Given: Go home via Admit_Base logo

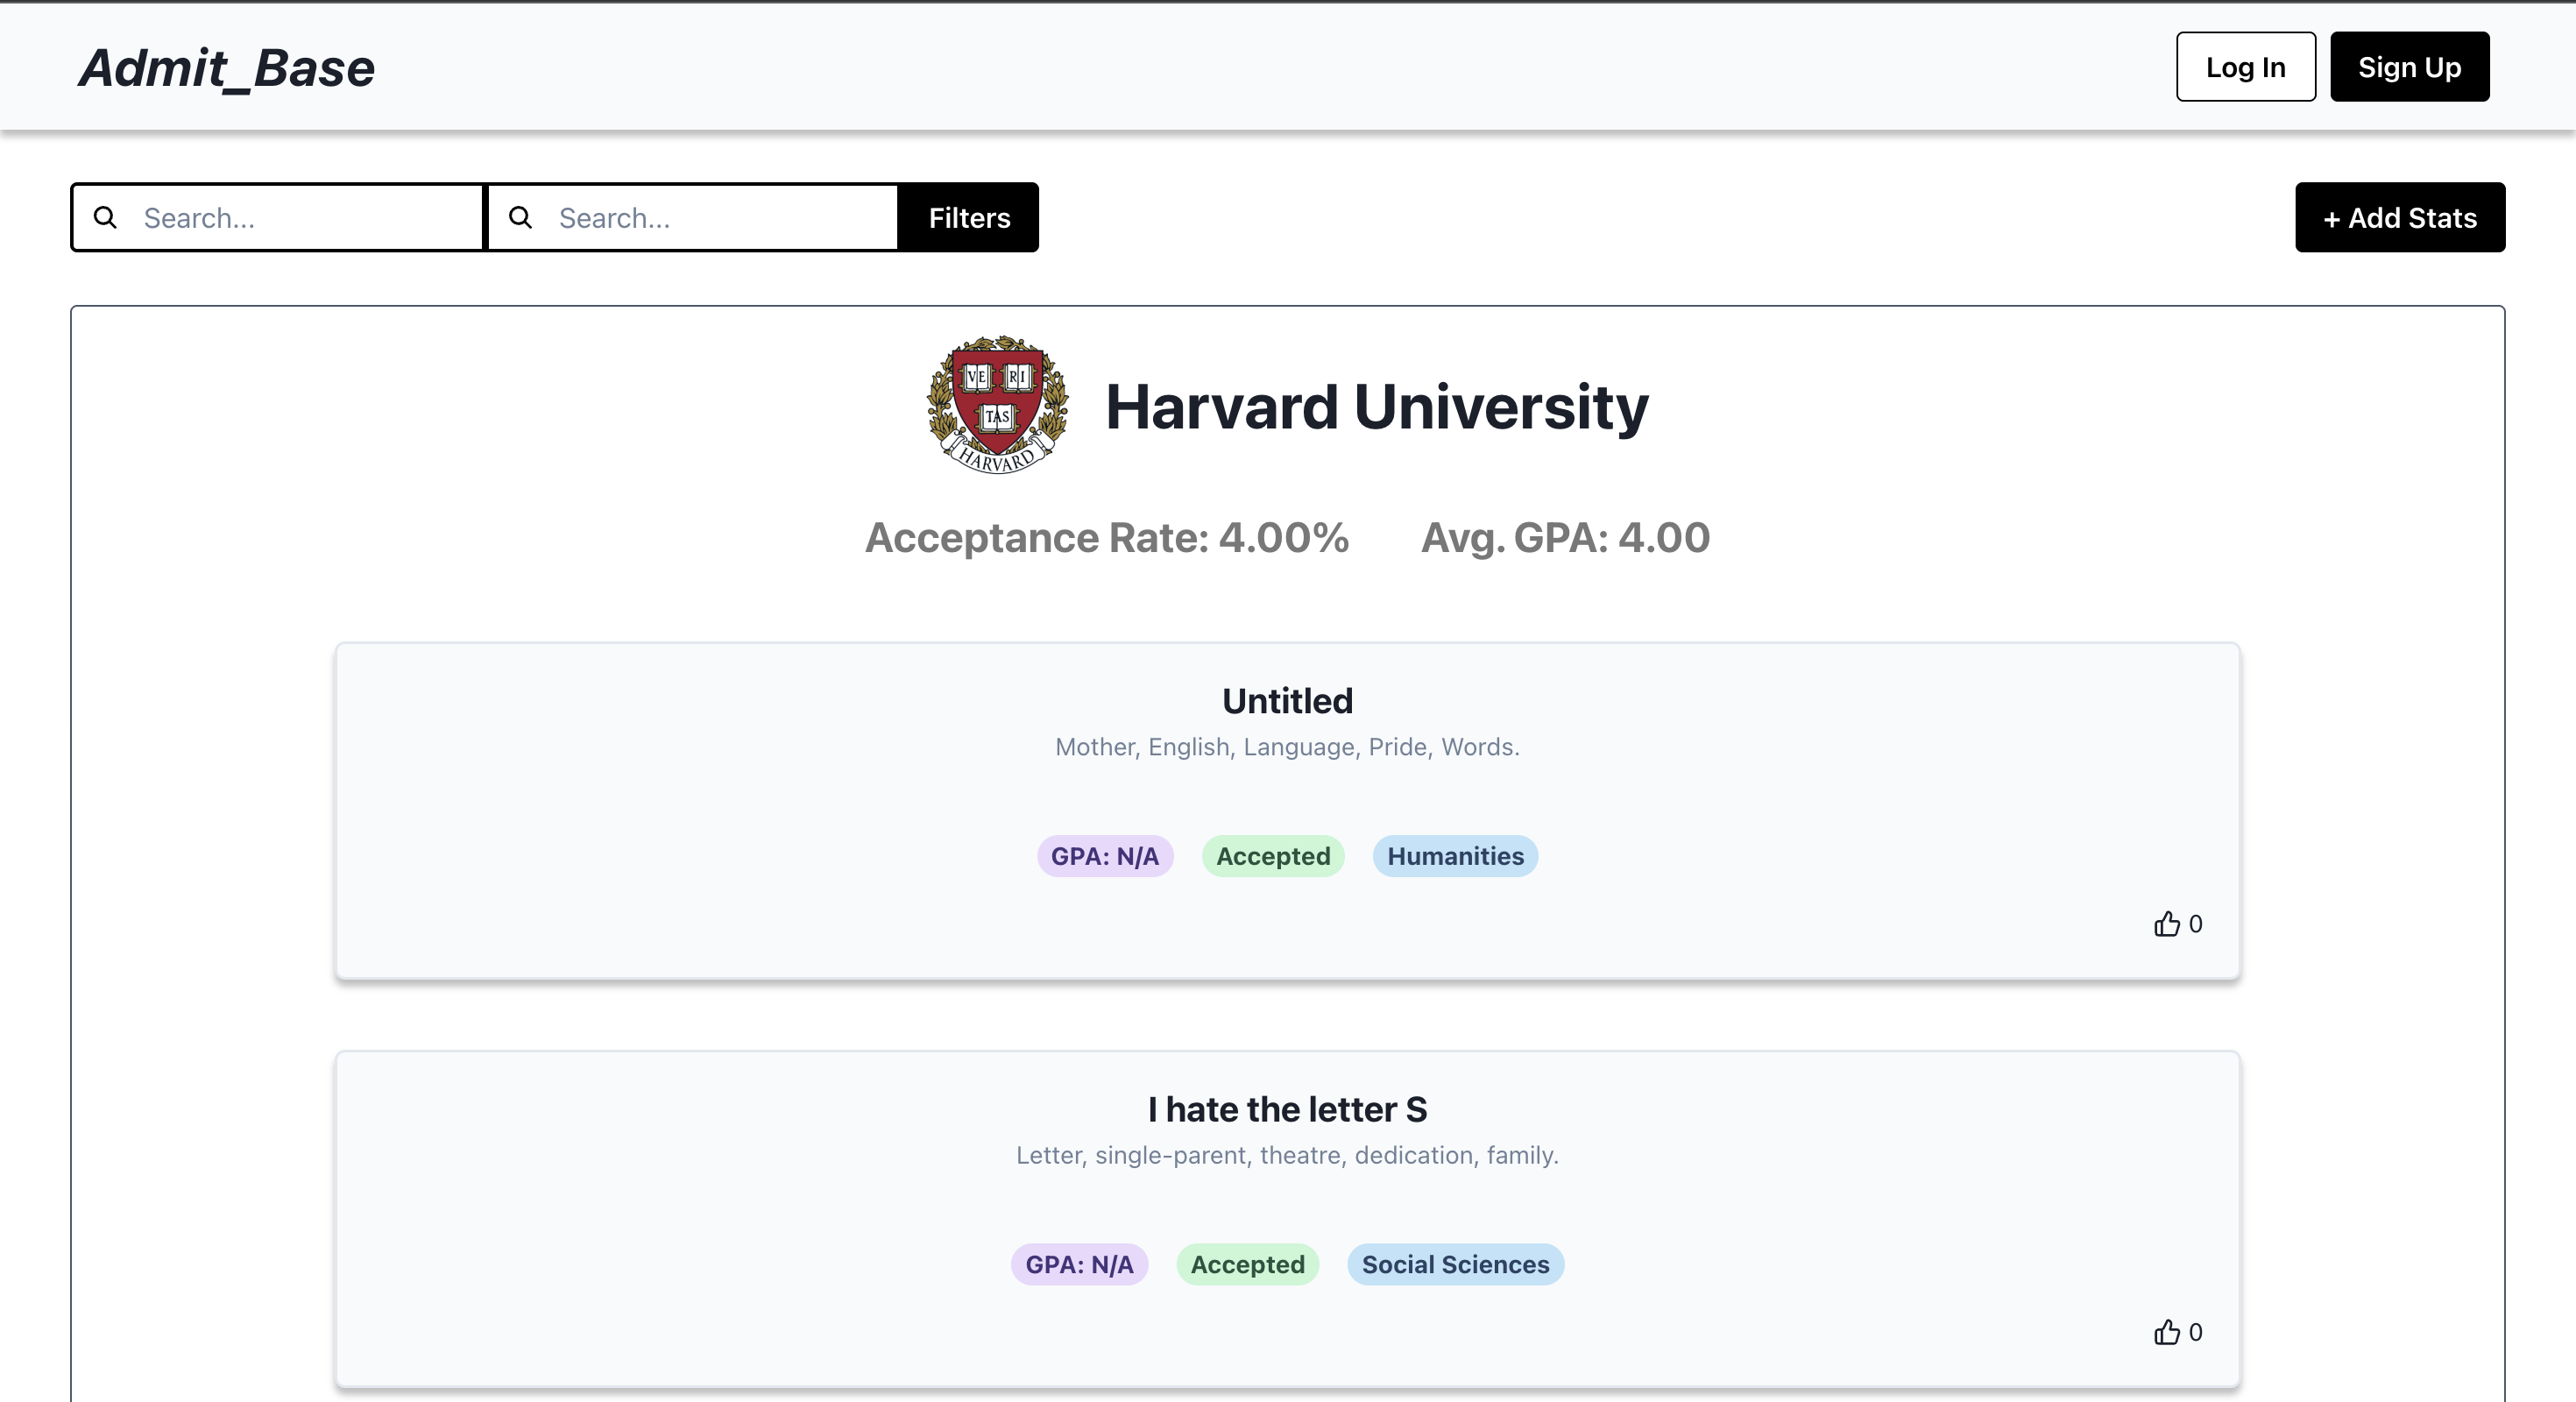Looking at the screenshot, I should point(227,68).
